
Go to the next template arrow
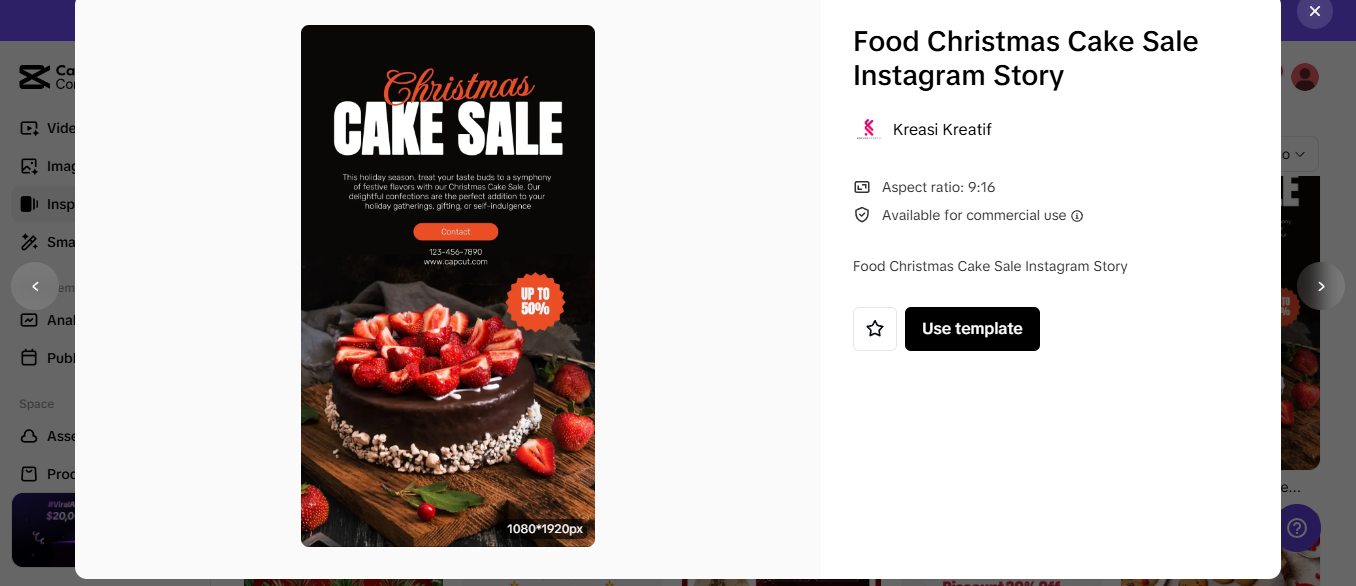tap(1321, 286)
